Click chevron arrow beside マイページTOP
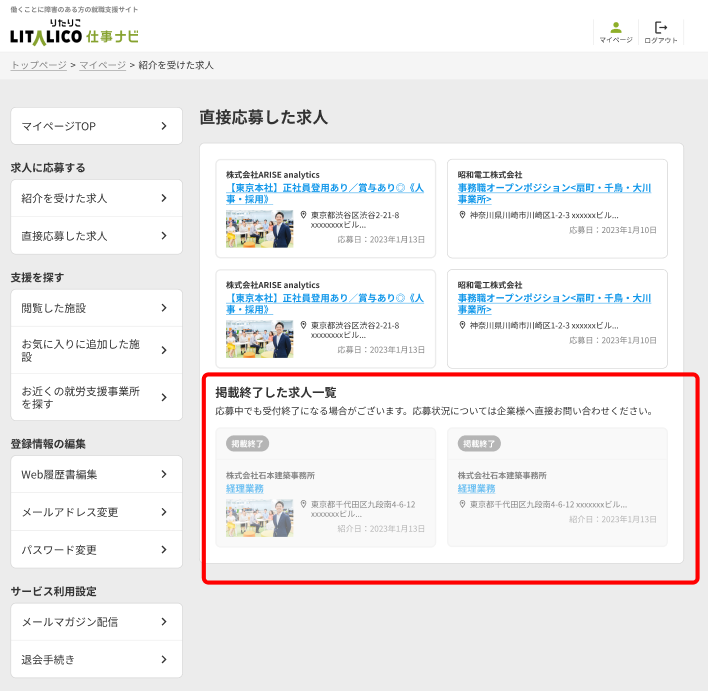This screenshot has width=708, height=691. click(164, 126)
